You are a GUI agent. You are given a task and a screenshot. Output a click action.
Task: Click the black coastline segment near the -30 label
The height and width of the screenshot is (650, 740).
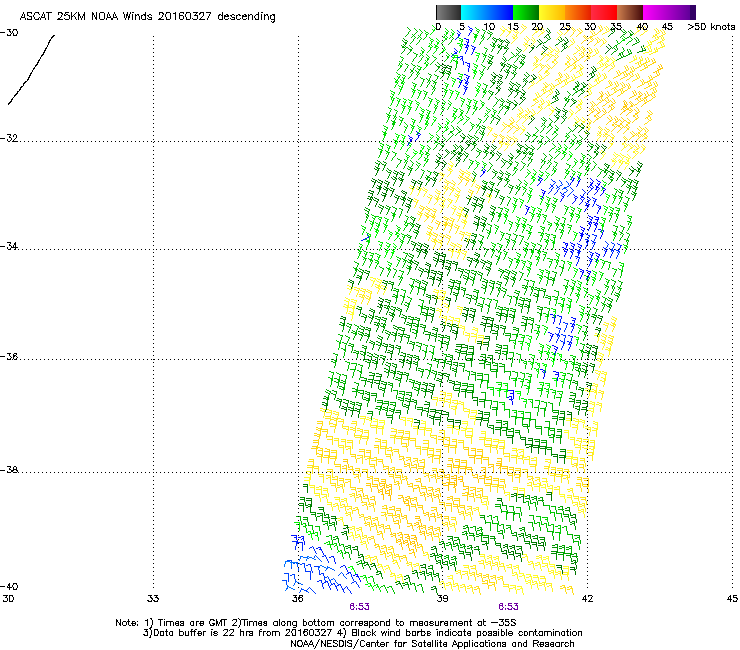(x=31, y=69)
